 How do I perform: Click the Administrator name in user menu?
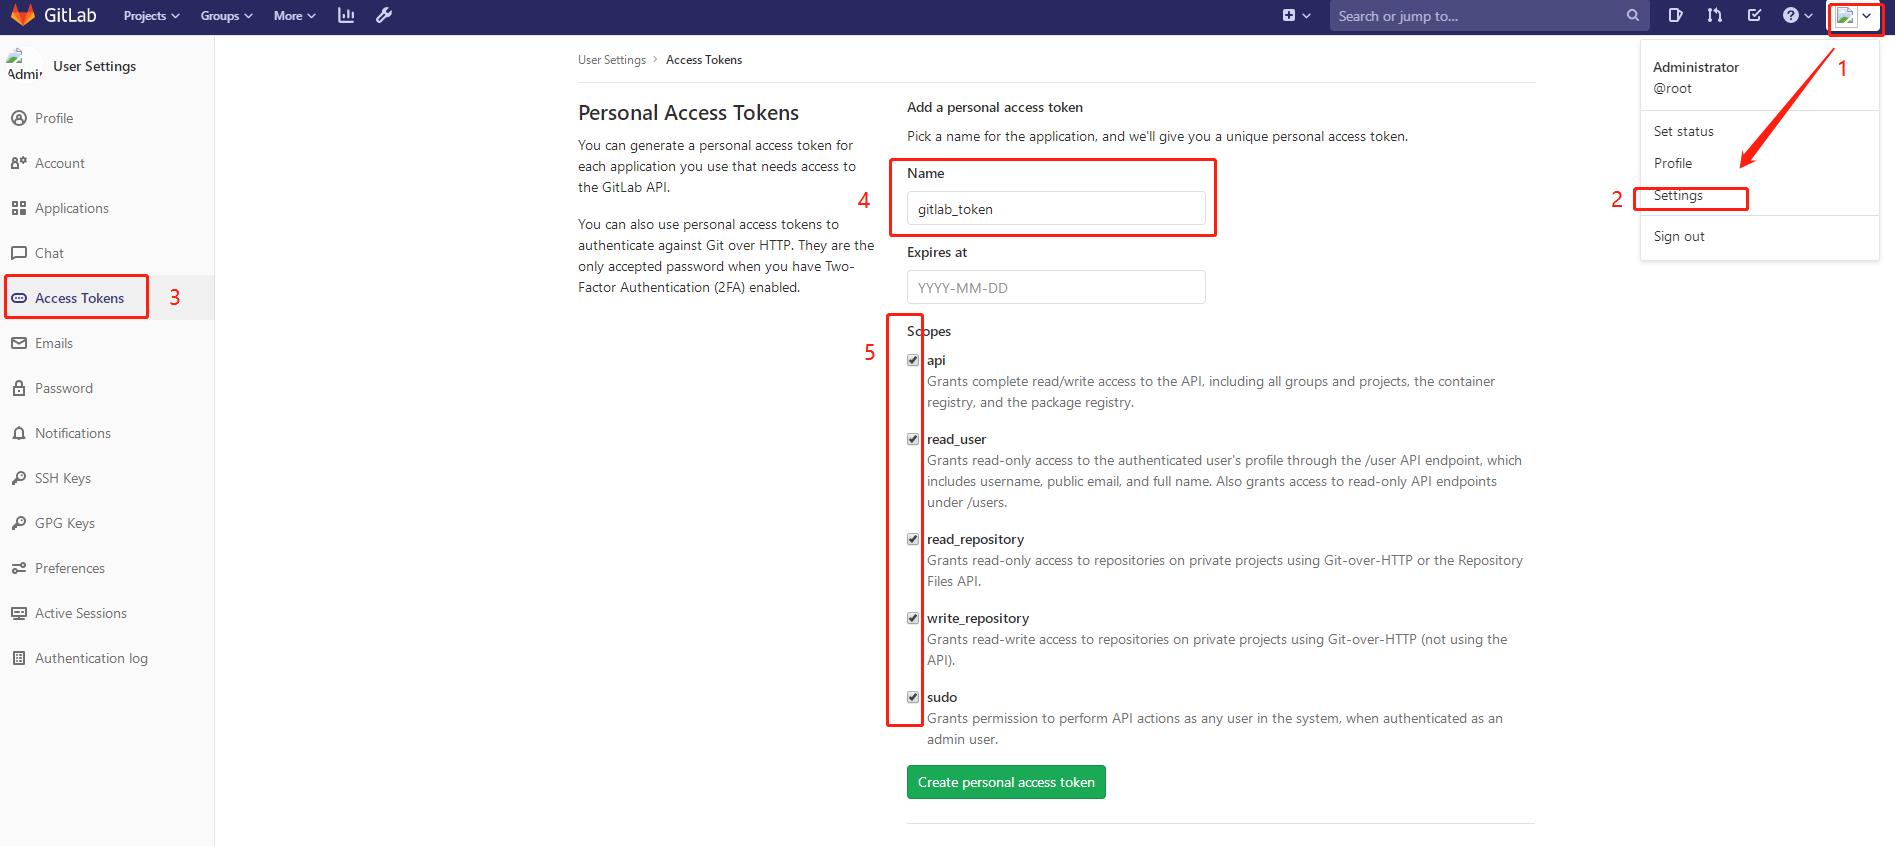(1695, 67)
